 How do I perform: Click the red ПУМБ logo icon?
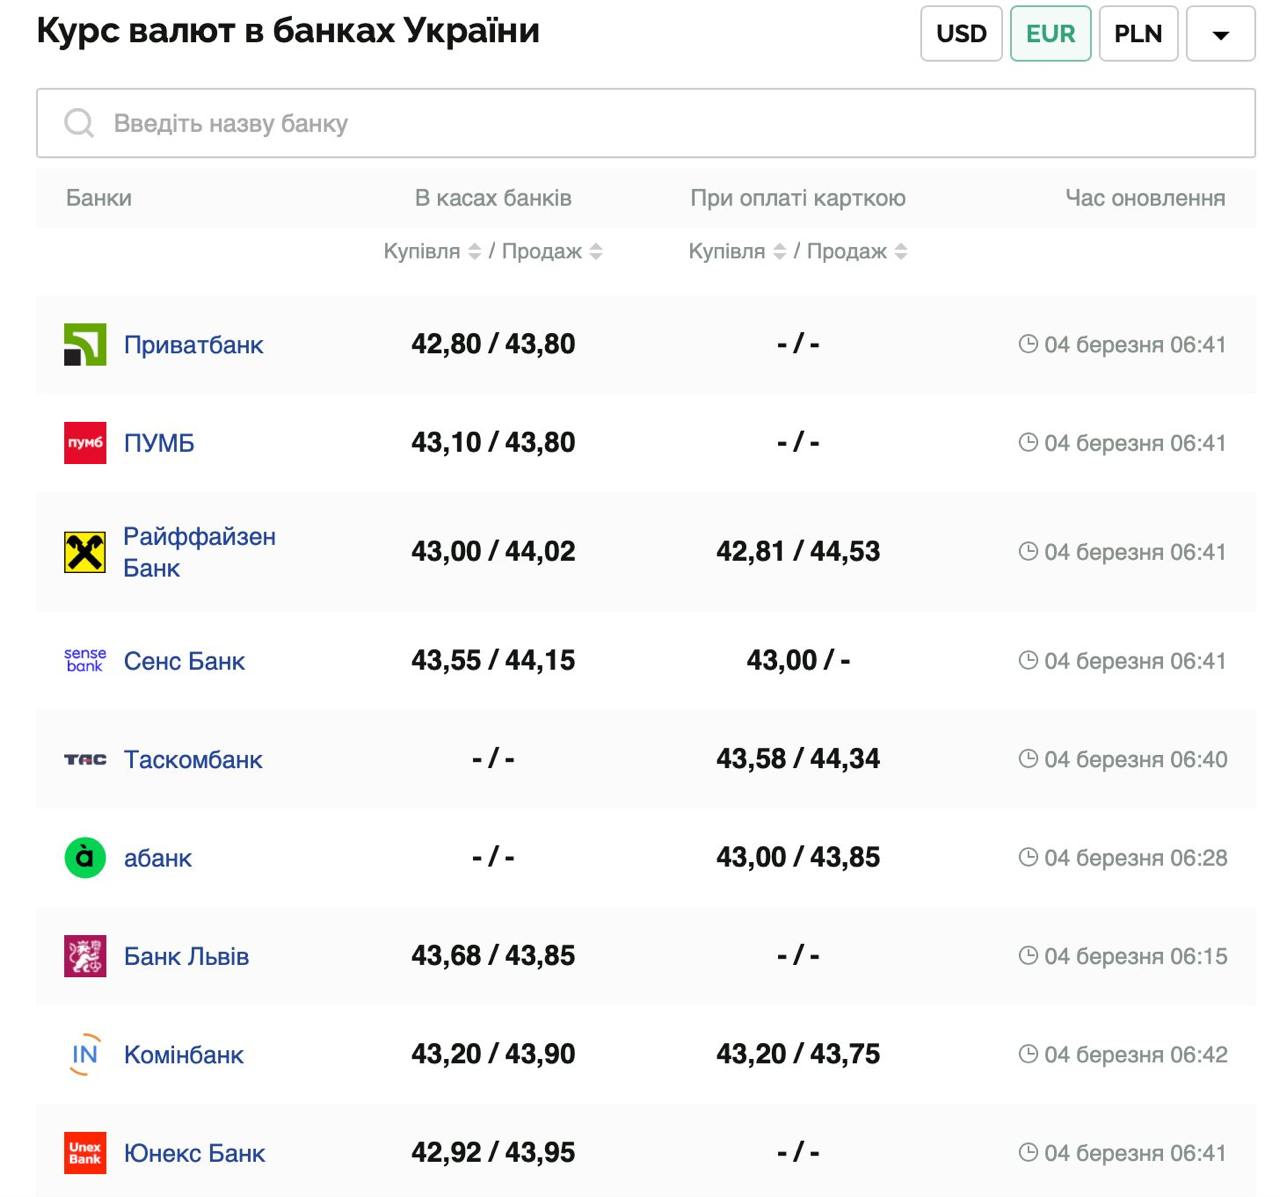85,443
